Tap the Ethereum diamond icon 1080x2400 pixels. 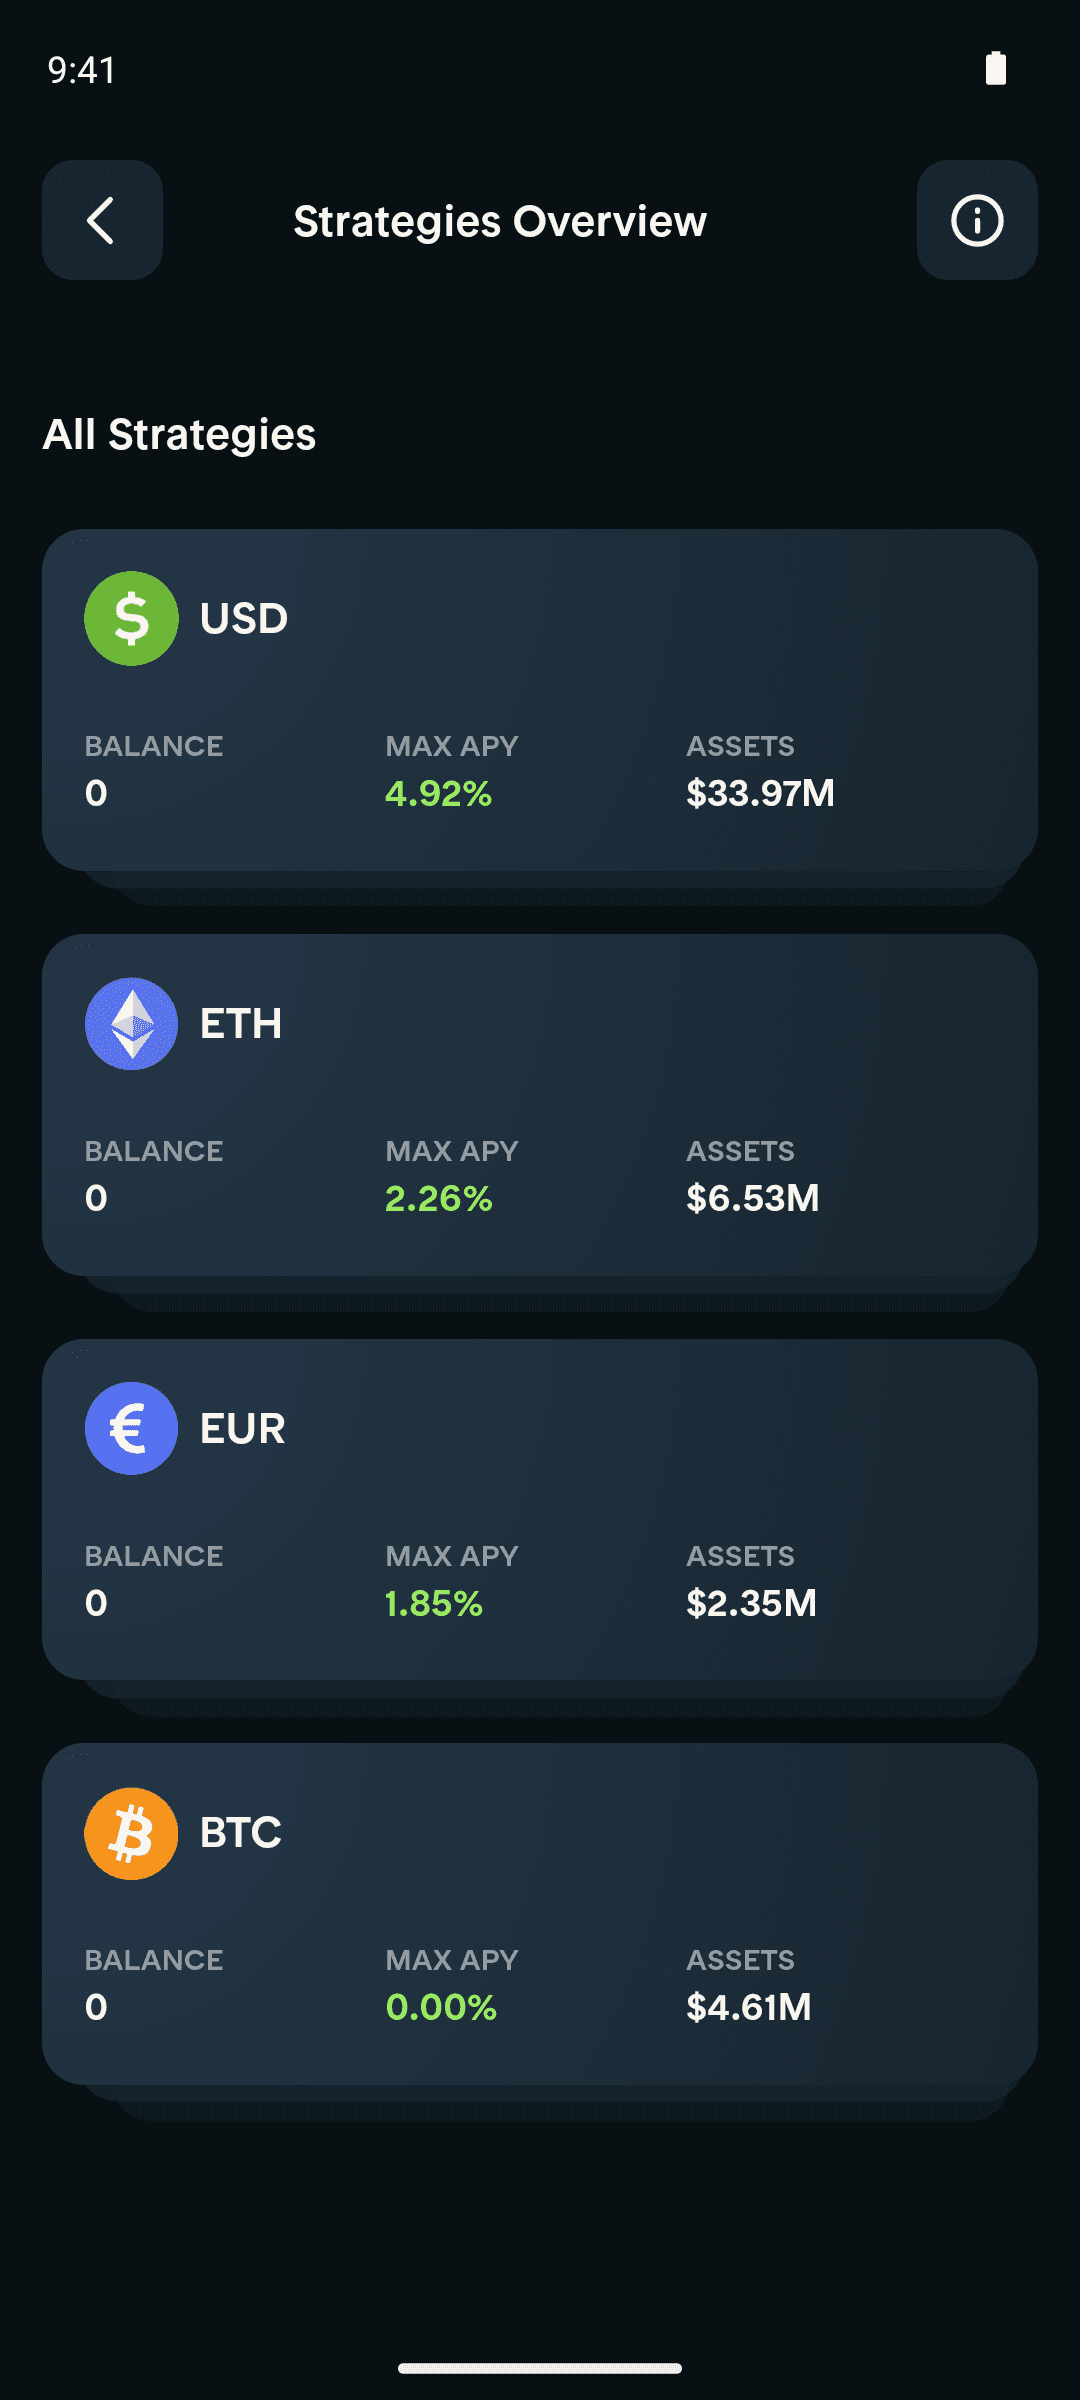point(131,1023)
